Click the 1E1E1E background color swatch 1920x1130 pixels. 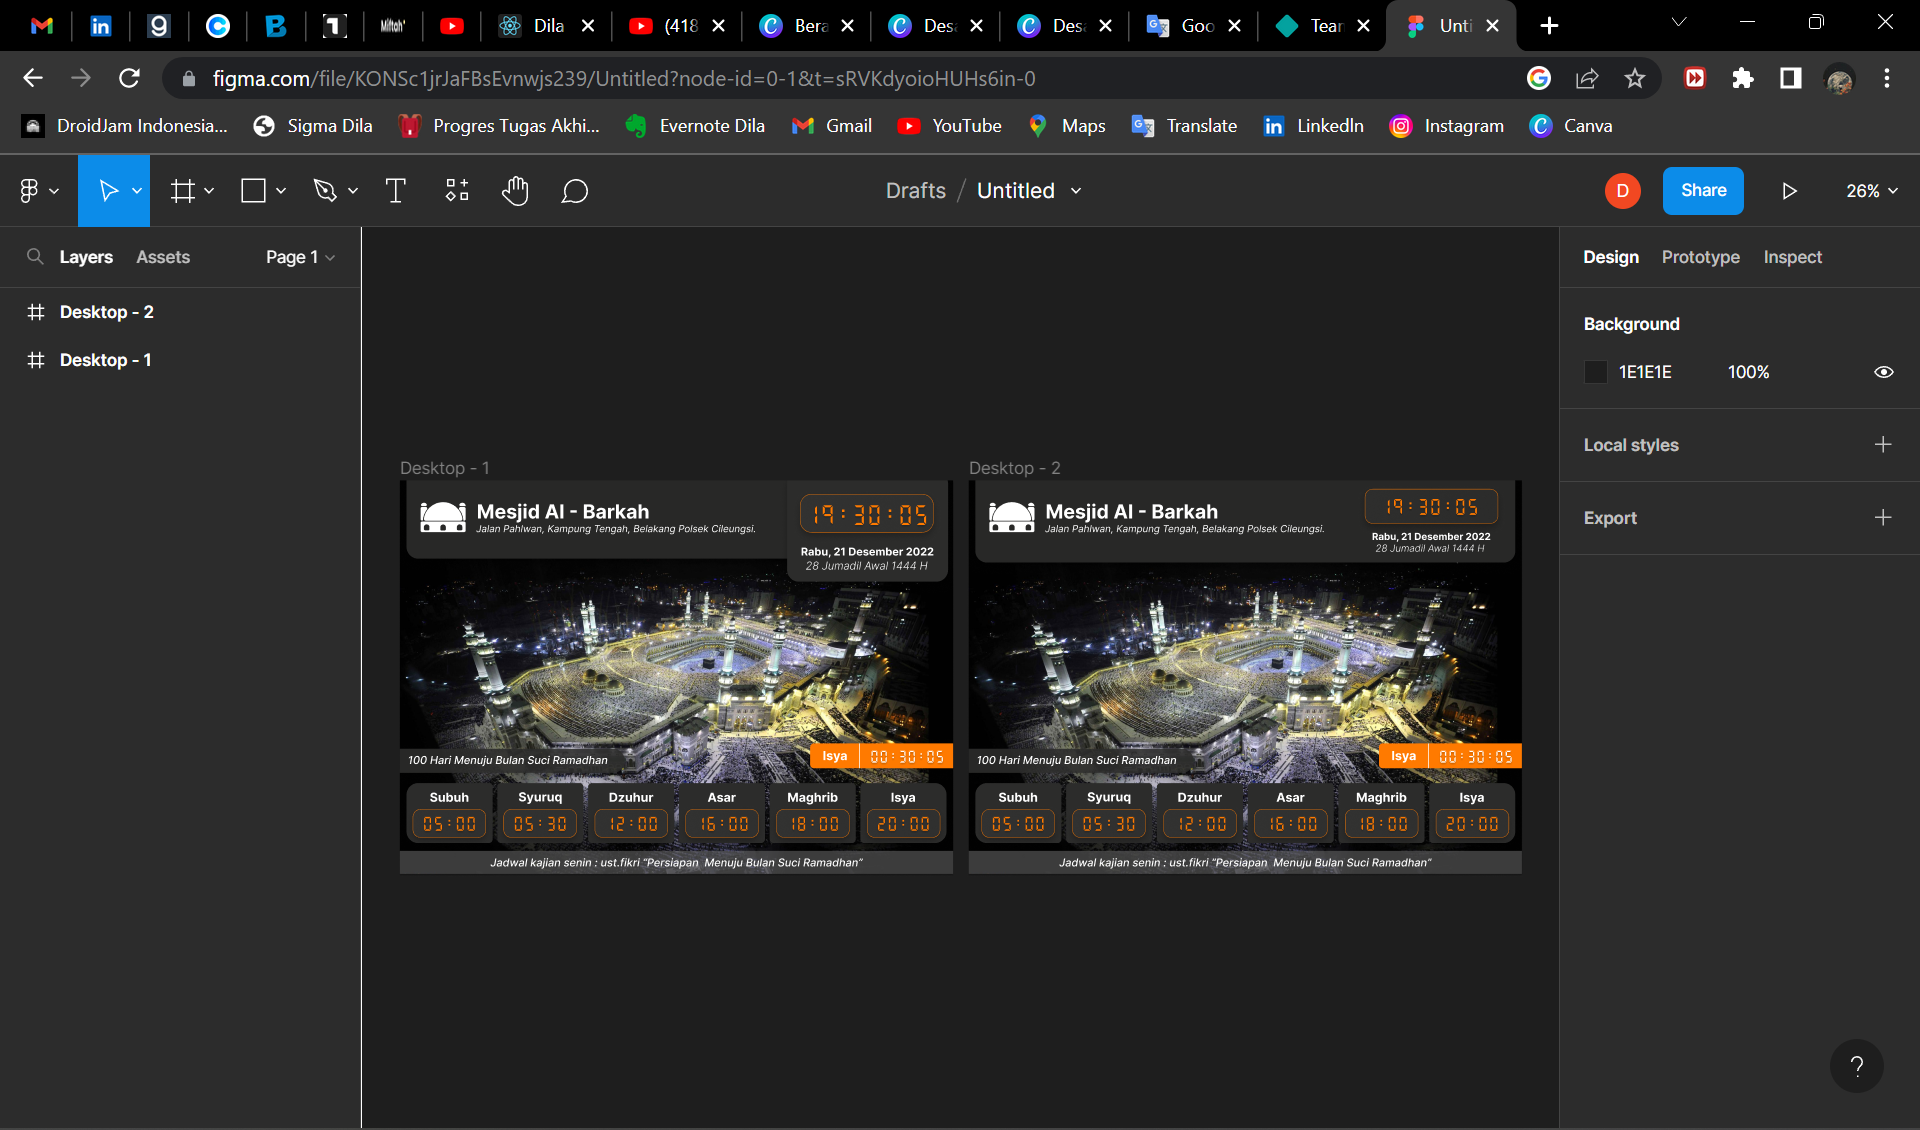(x=1596, y=372)
